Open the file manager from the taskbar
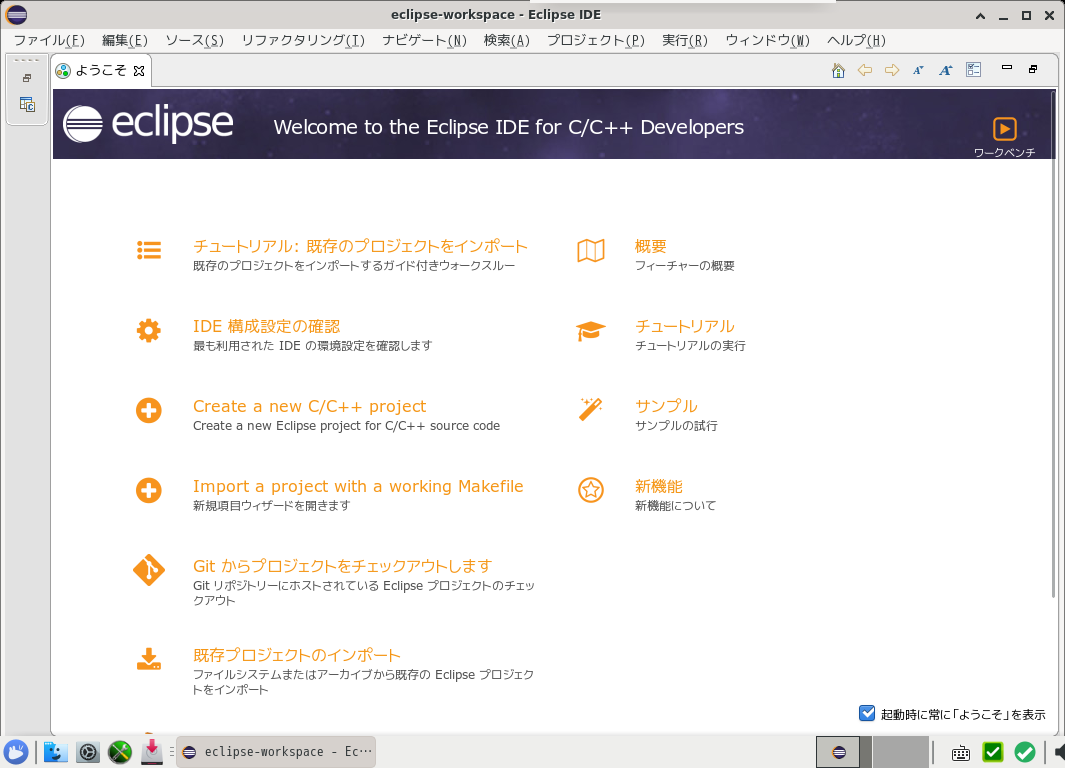 point(55,752)
